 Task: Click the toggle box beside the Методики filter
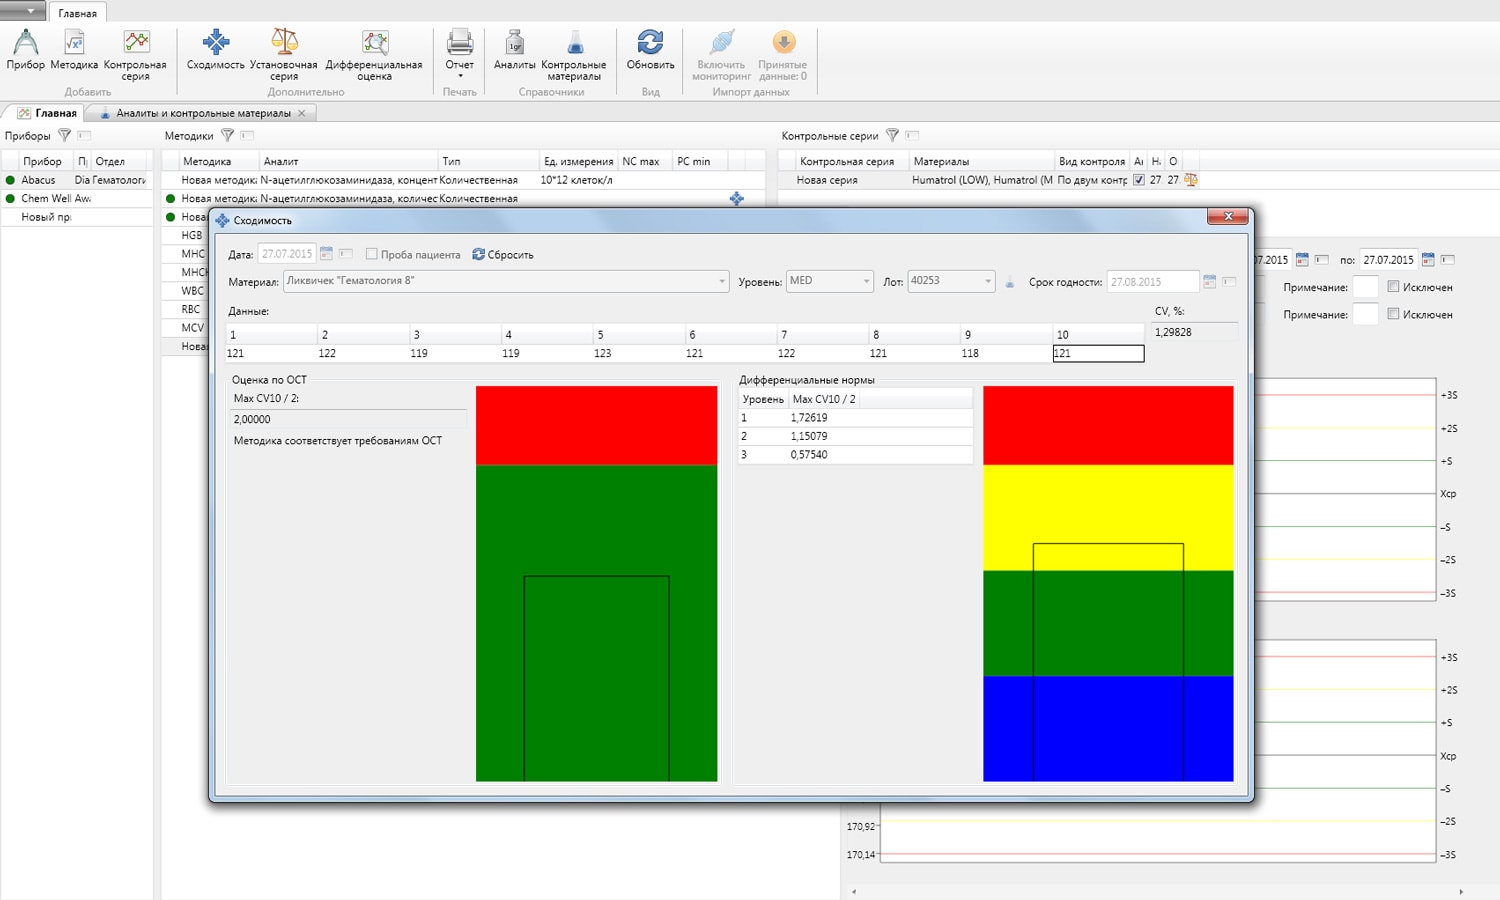247,135
